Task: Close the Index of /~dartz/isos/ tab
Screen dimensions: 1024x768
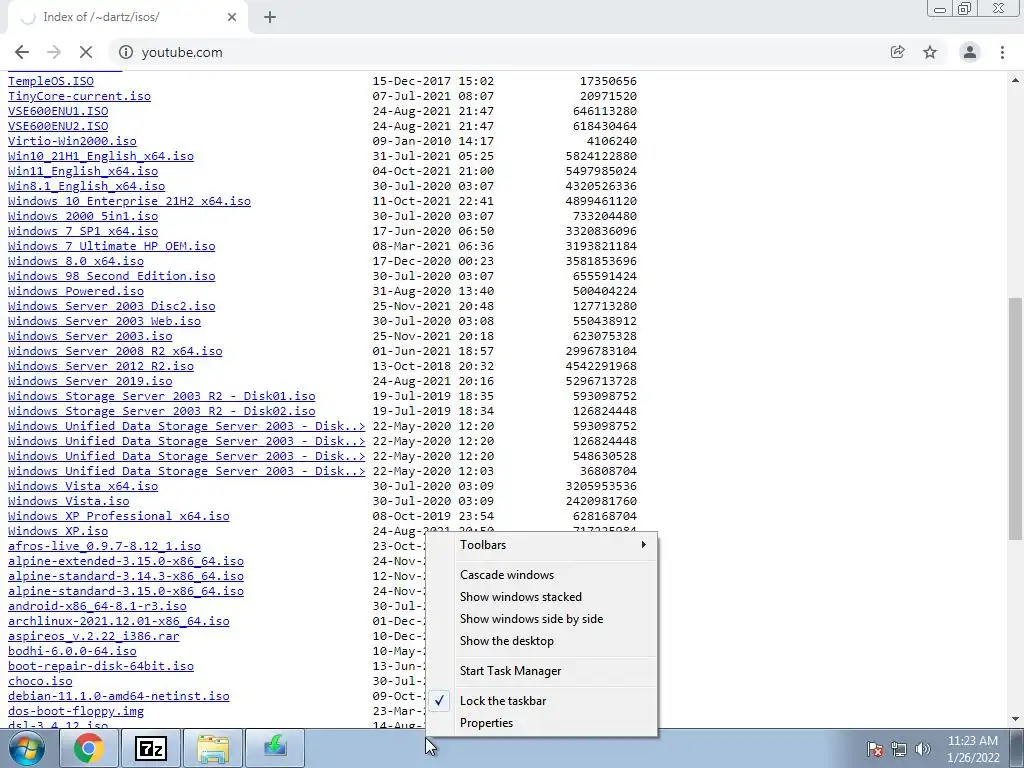Action: click(x=232, y=18)
